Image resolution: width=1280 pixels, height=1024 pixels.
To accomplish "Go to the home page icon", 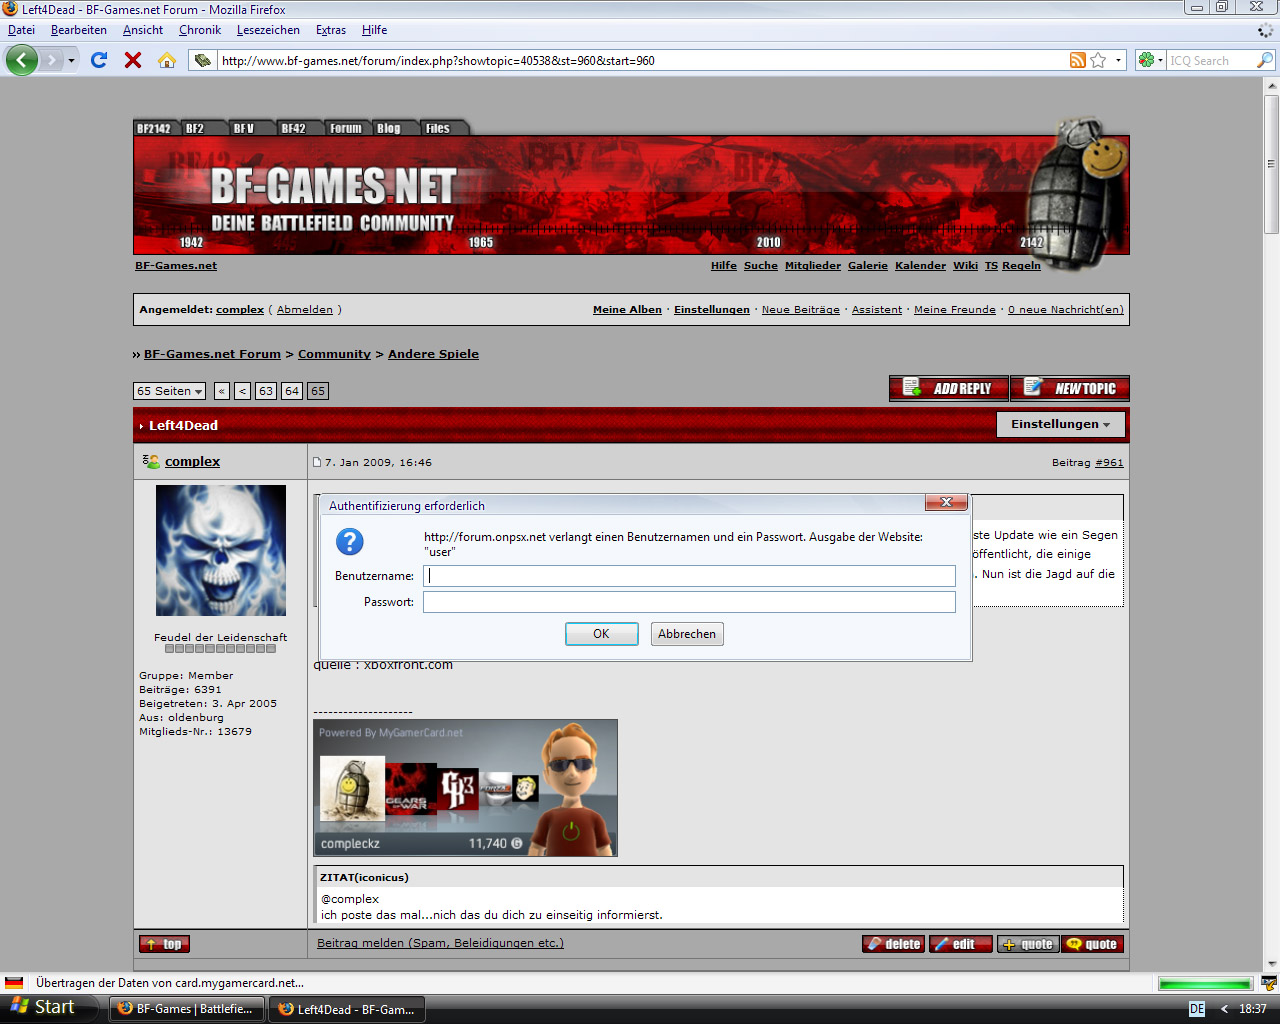I will click(x=167, y=60).
